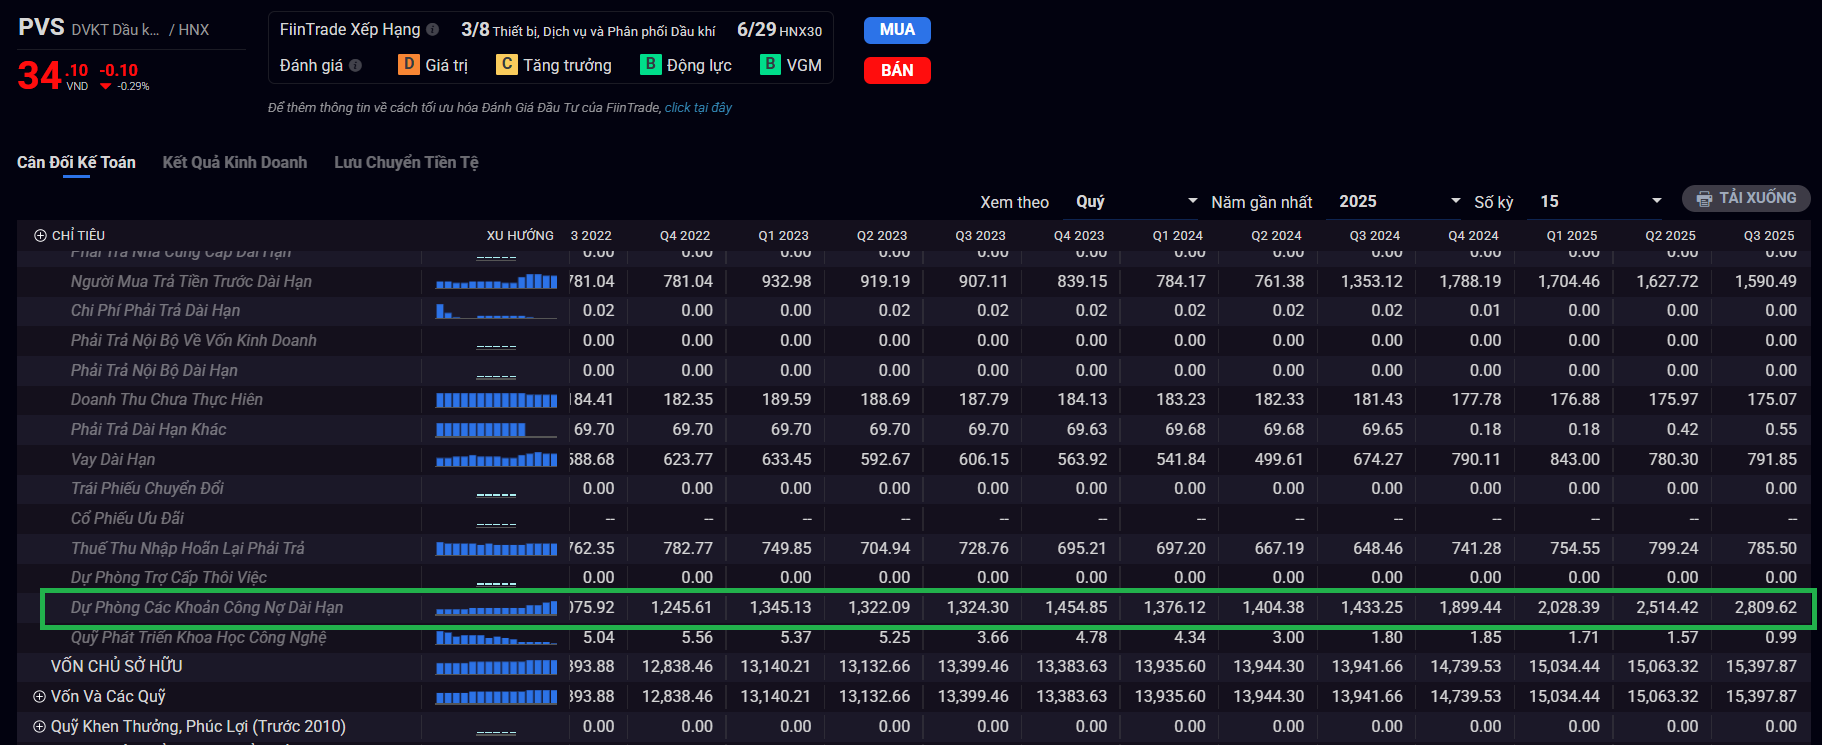Click the yellow C badge for Tăng trưởng
Image resolution: width=1822 pixels, height=745 pixels.
click(x=507, y=65)
